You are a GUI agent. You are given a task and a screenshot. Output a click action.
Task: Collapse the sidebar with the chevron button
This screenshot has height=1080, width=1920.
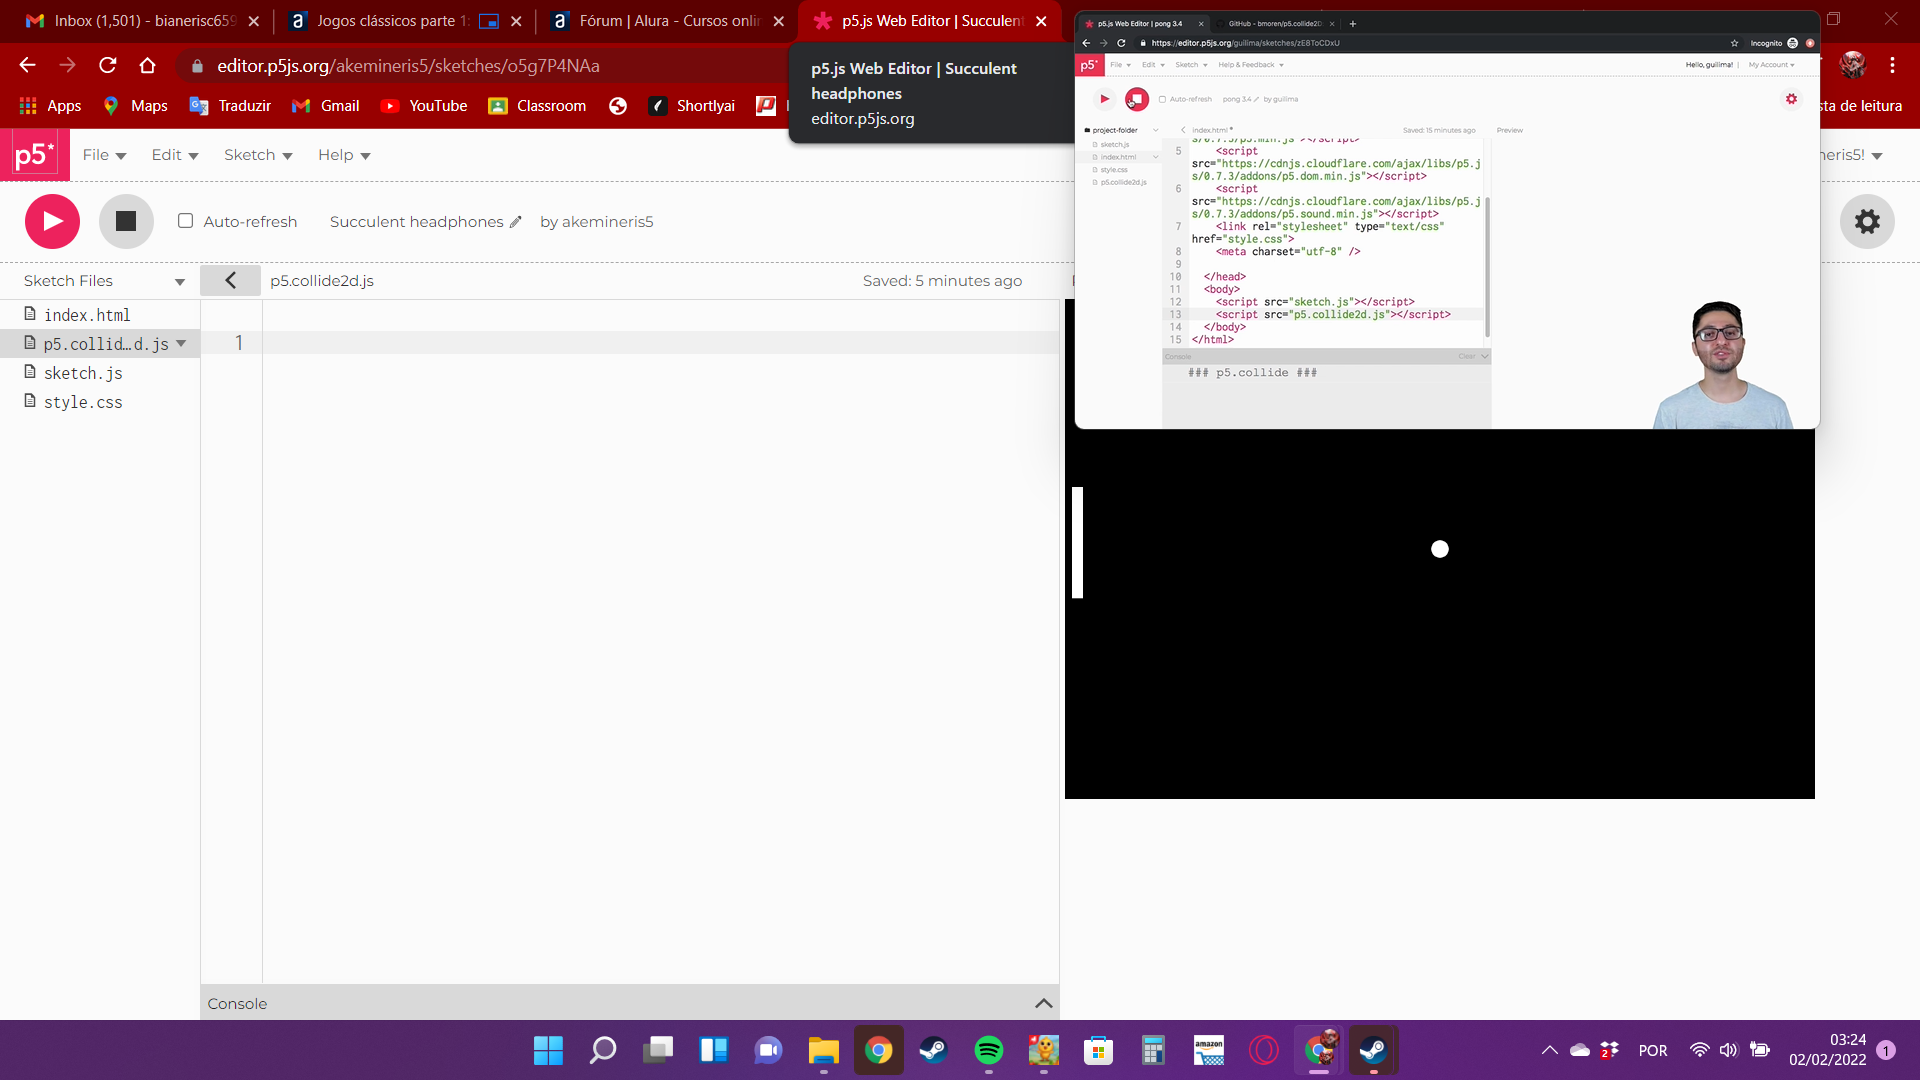pyautogui.click(x=230, y=281)
